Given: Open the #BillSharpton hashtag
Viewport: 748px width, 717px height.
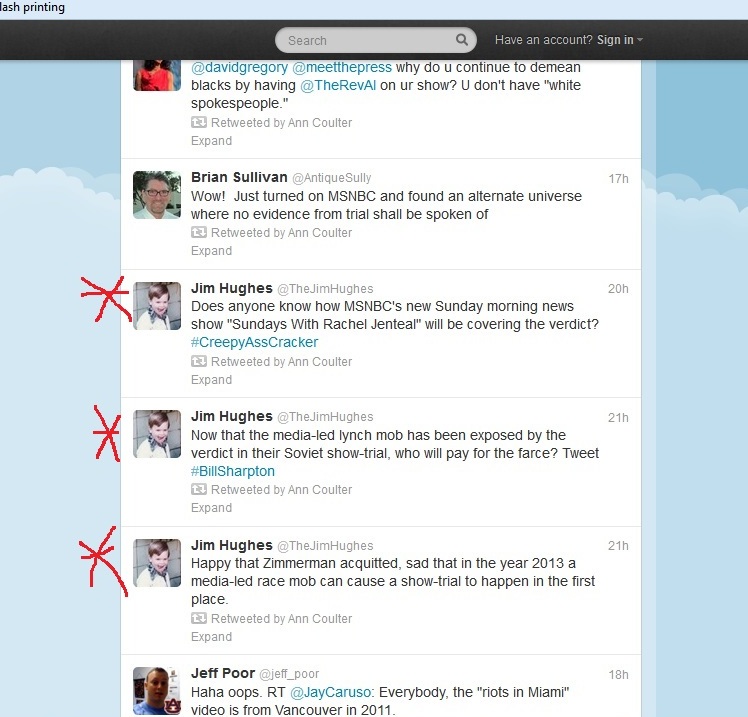Looking at the screenshot, I should 233,471.
